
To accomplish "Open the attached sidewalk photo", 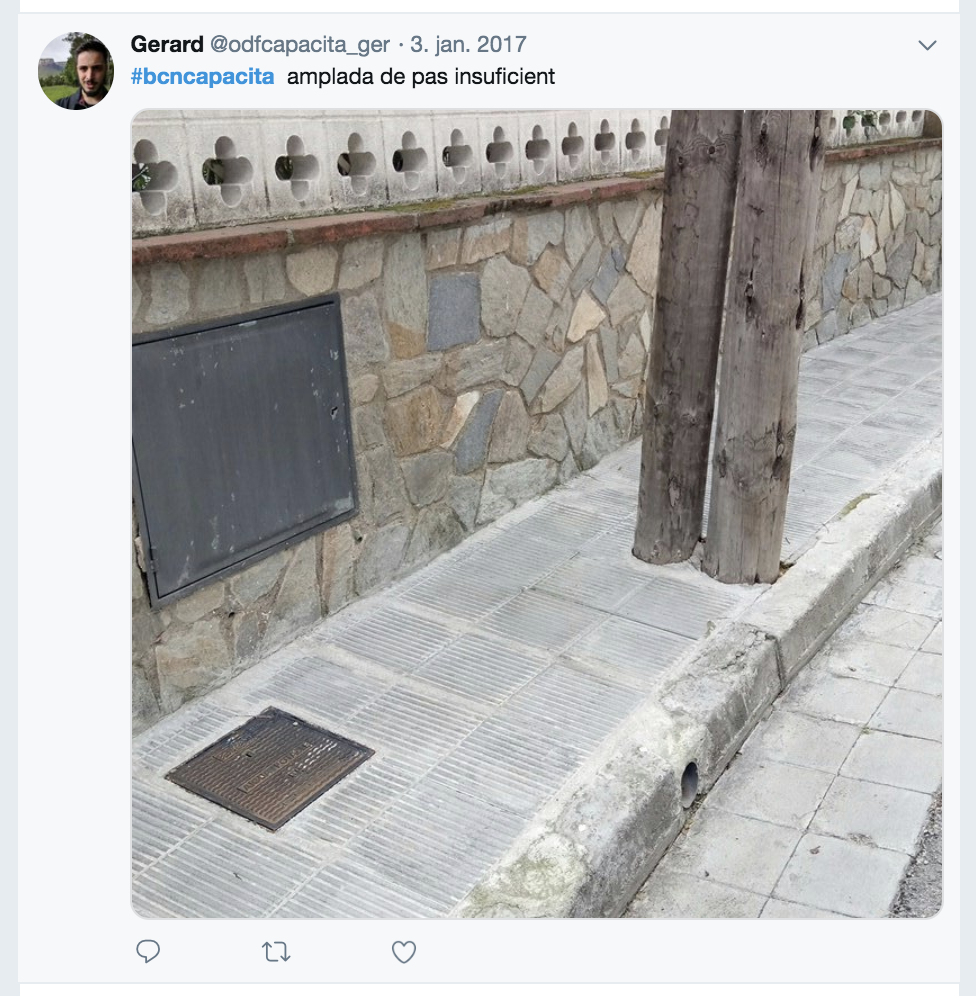I will click(x=537, y=514).
